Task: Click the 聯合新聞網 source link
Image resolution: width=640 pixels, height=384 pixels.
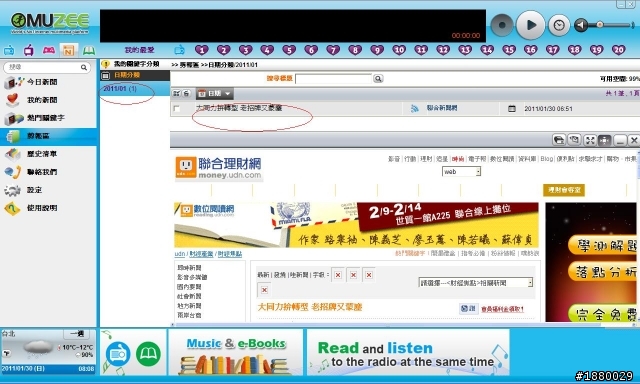Action: click(x=442, y=108)
